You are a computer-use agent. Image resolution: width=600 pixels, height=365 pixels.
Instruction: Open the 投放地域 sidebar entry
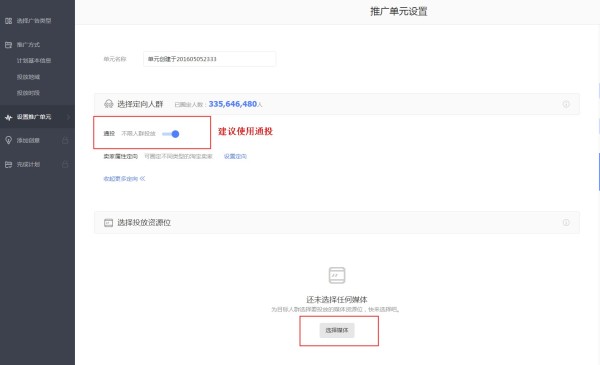(28, 77)
